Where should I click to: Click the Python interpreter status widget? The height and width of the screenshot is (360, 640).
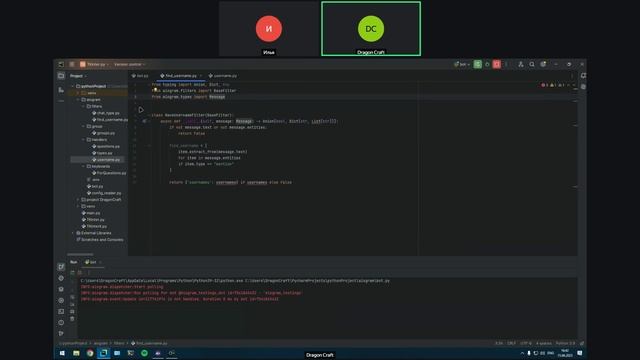pyautogui.click(x=565, y=343)
